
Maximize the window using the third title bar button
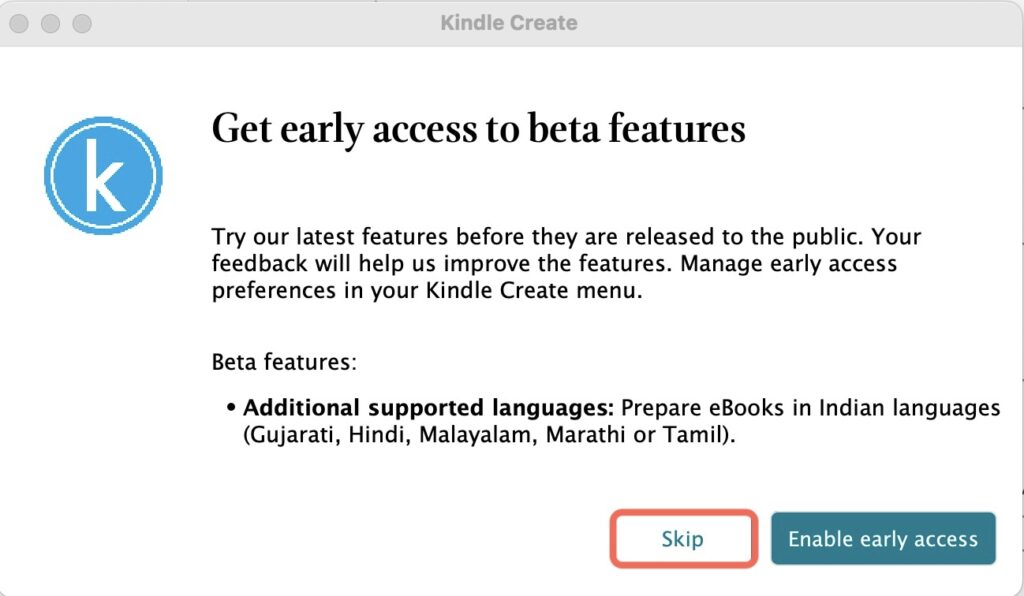click(82, 22)
